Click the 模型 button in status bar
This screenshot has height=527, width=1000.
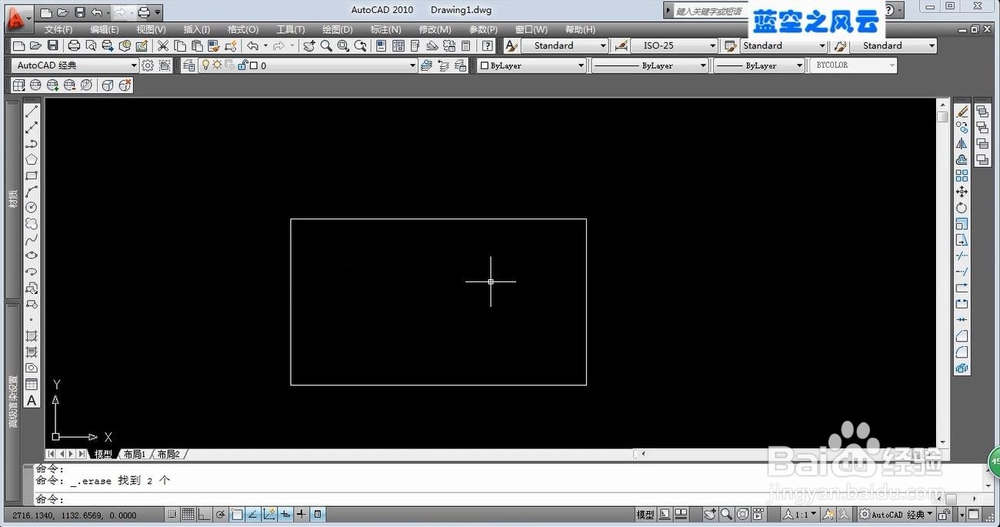(x=645, y=514)
